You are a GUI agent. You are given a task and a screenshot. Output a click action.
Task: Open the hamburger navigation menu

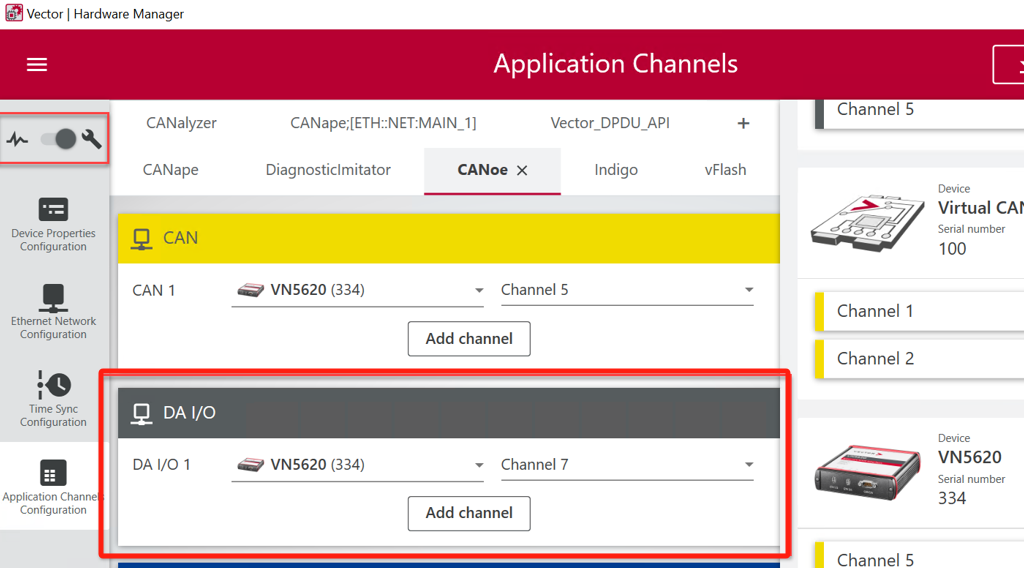click(37, 64)
